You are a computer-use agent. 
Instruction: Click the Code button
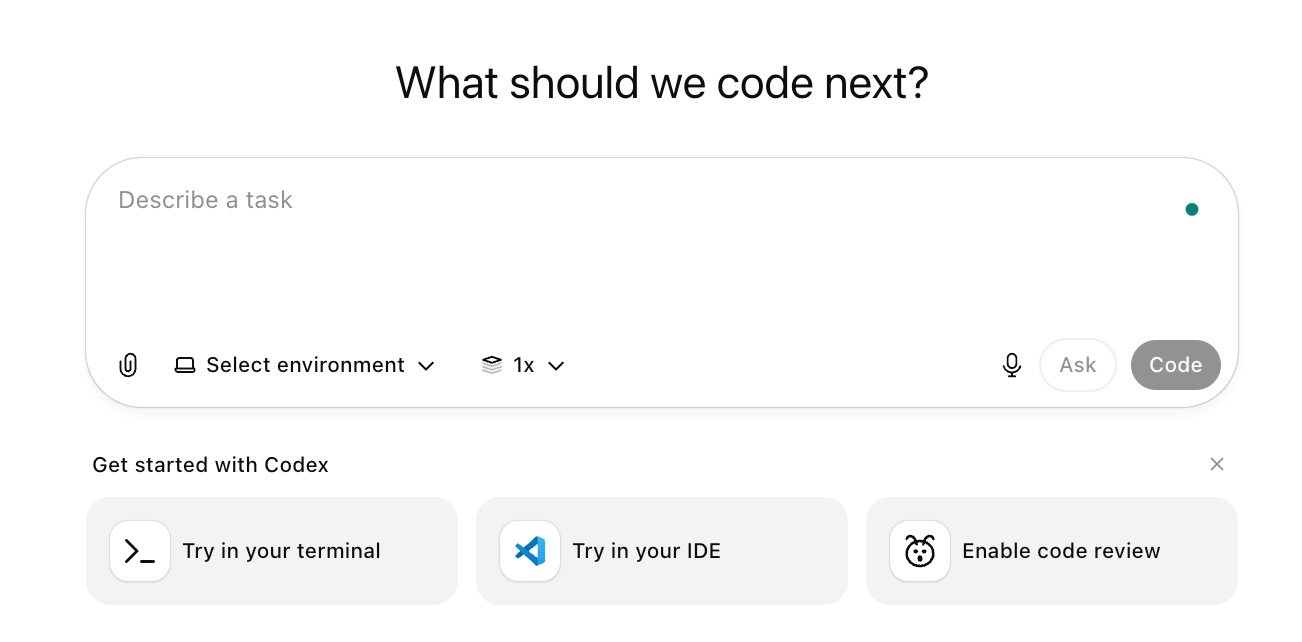pyautogui.click(x=1176, y=365)
